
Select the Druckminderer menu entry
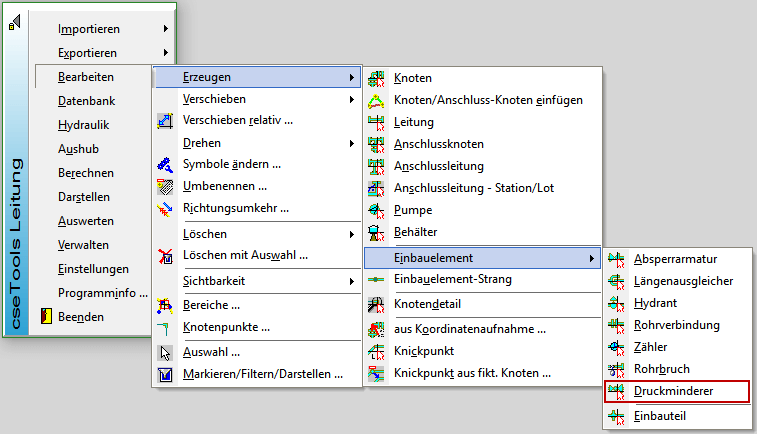click(x=675, y=392)
